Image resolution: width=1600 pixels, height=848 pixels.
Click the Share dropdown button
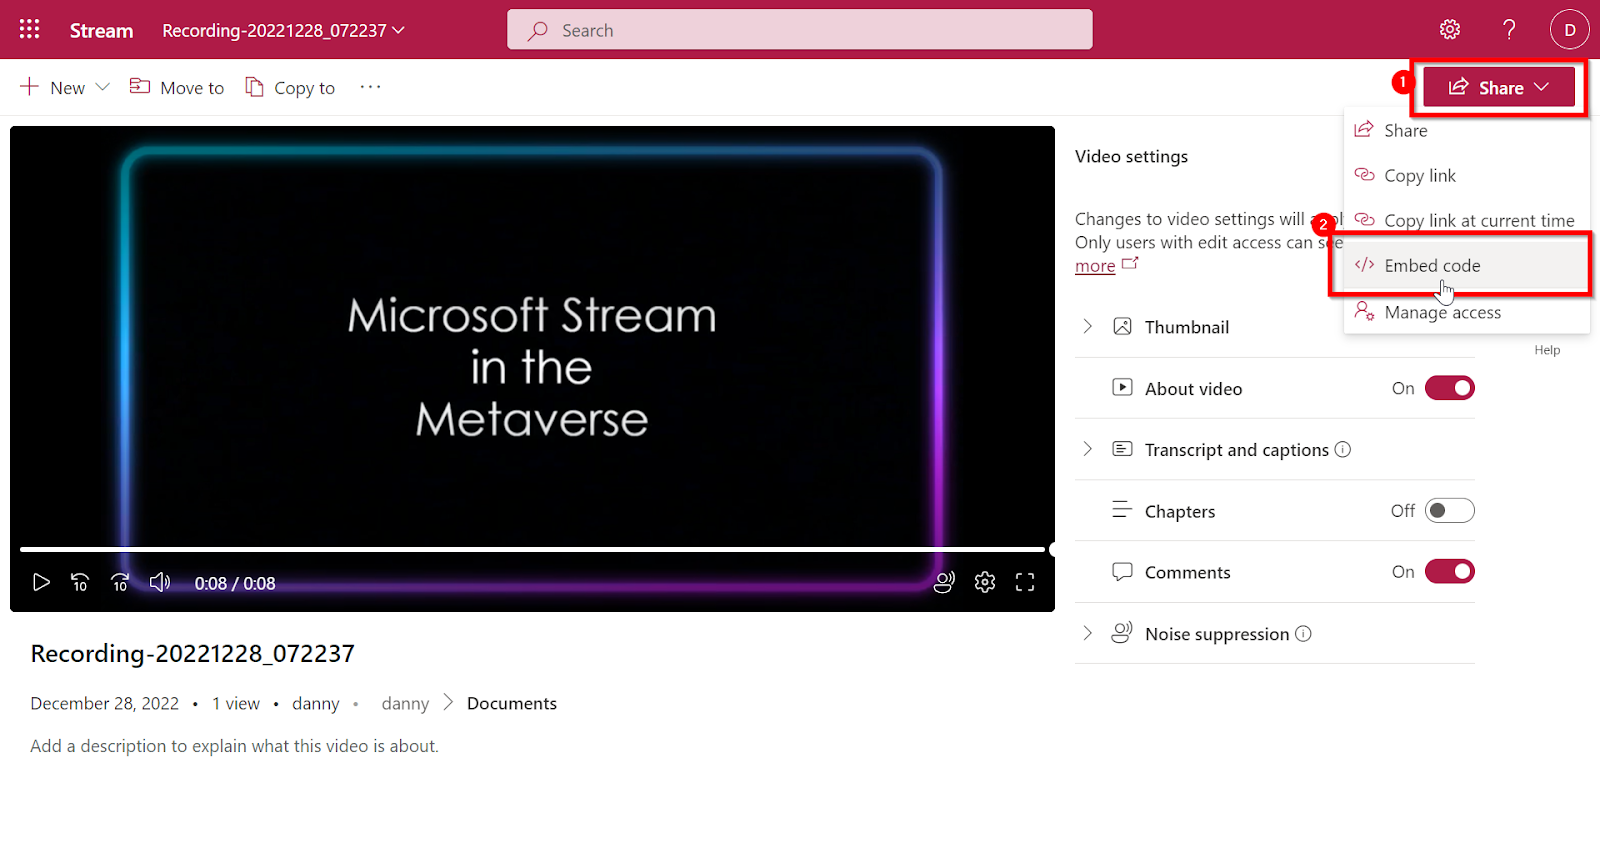pos(1498,87)
